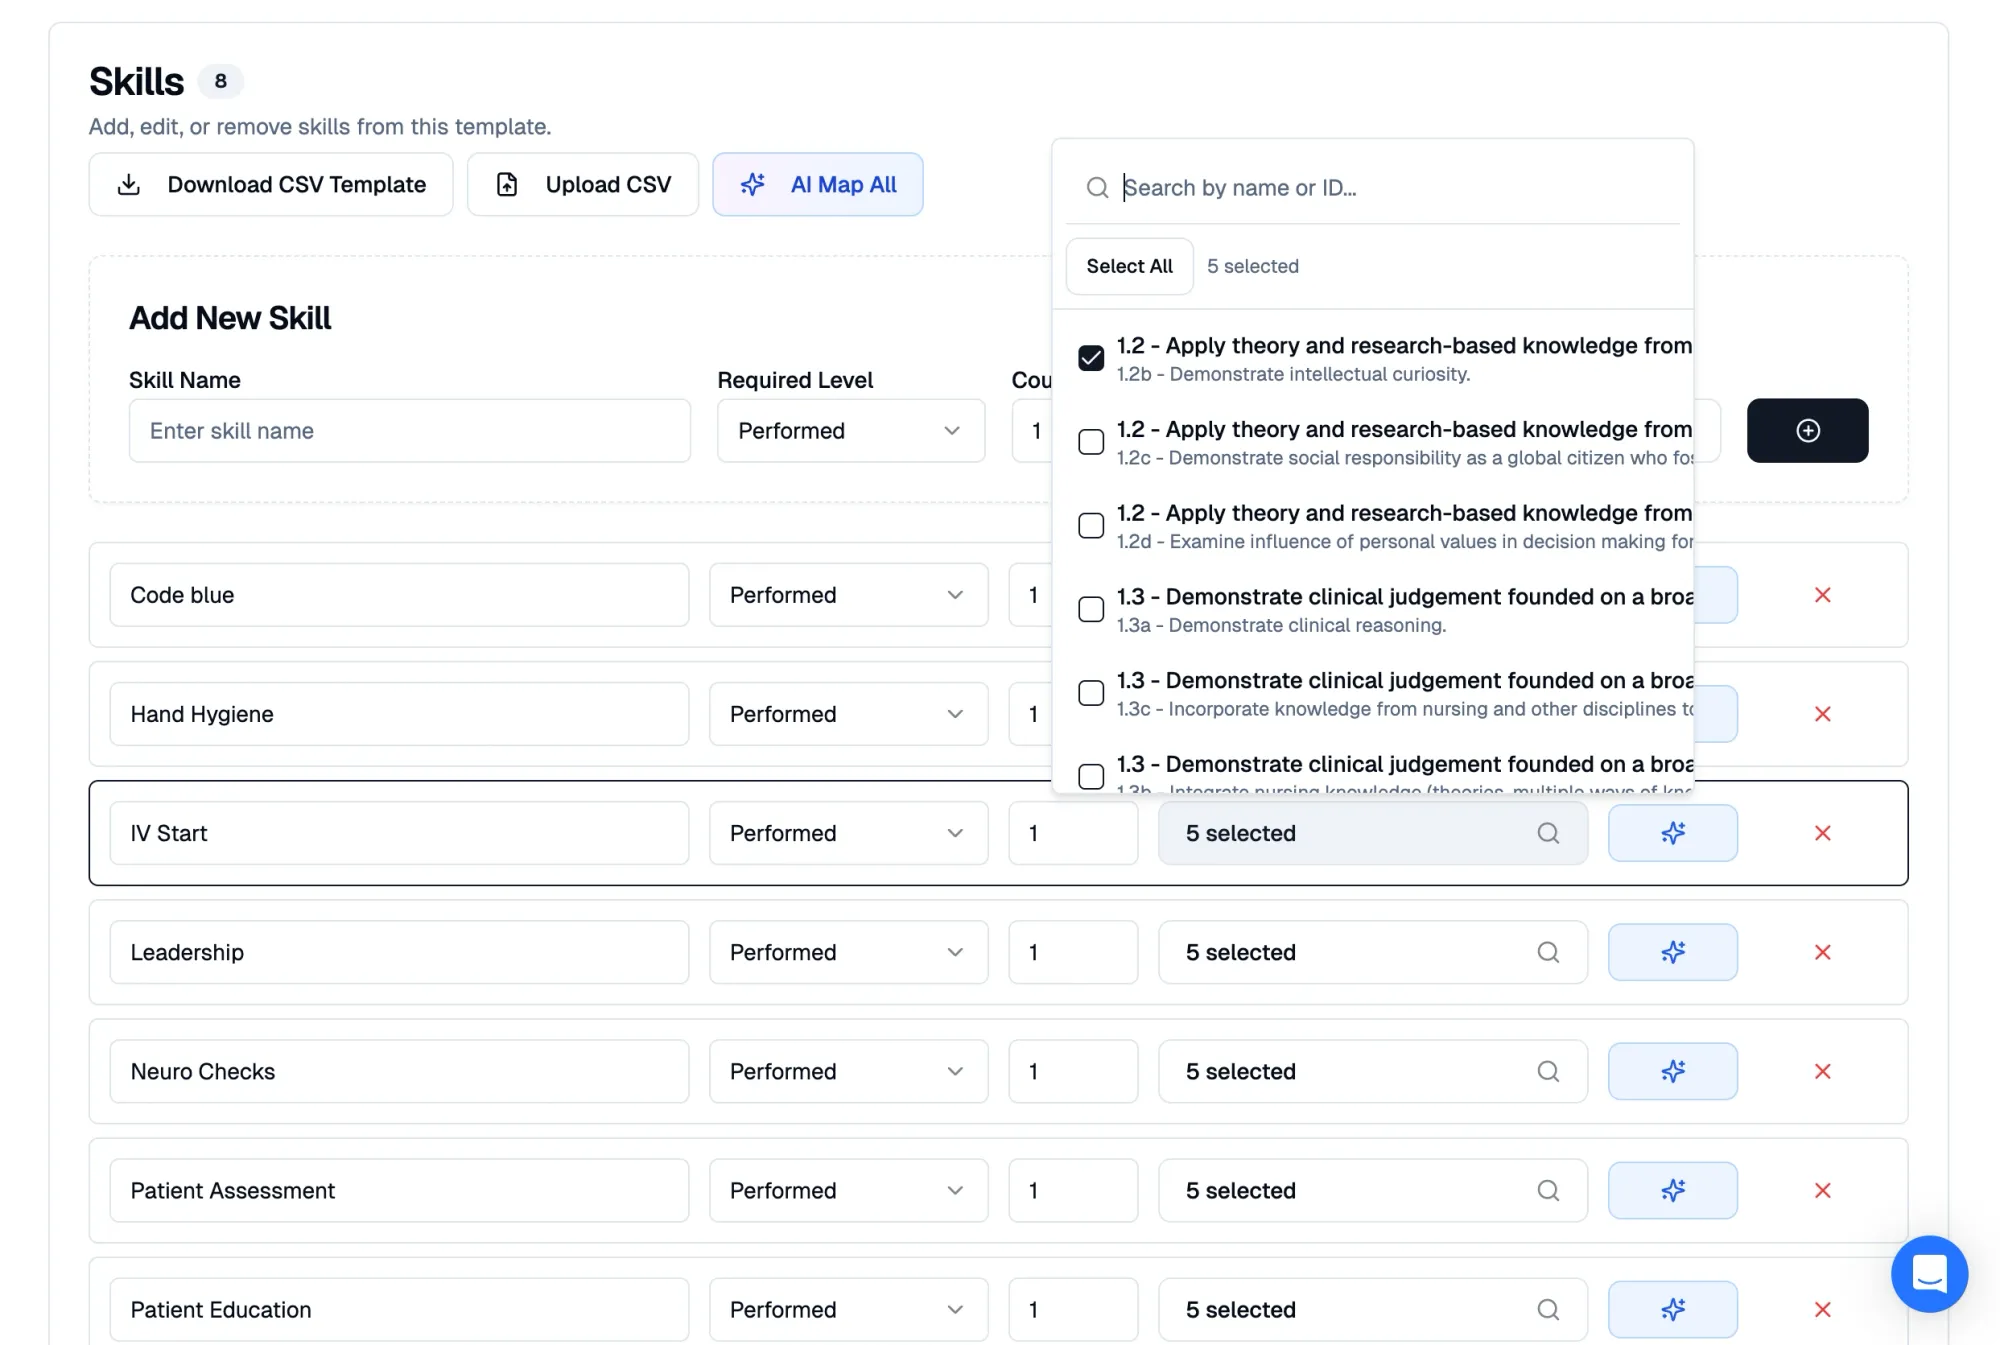2000x1345 pixels.
Task: Run AI mapping for Leadership
Action: point(1672,952)
